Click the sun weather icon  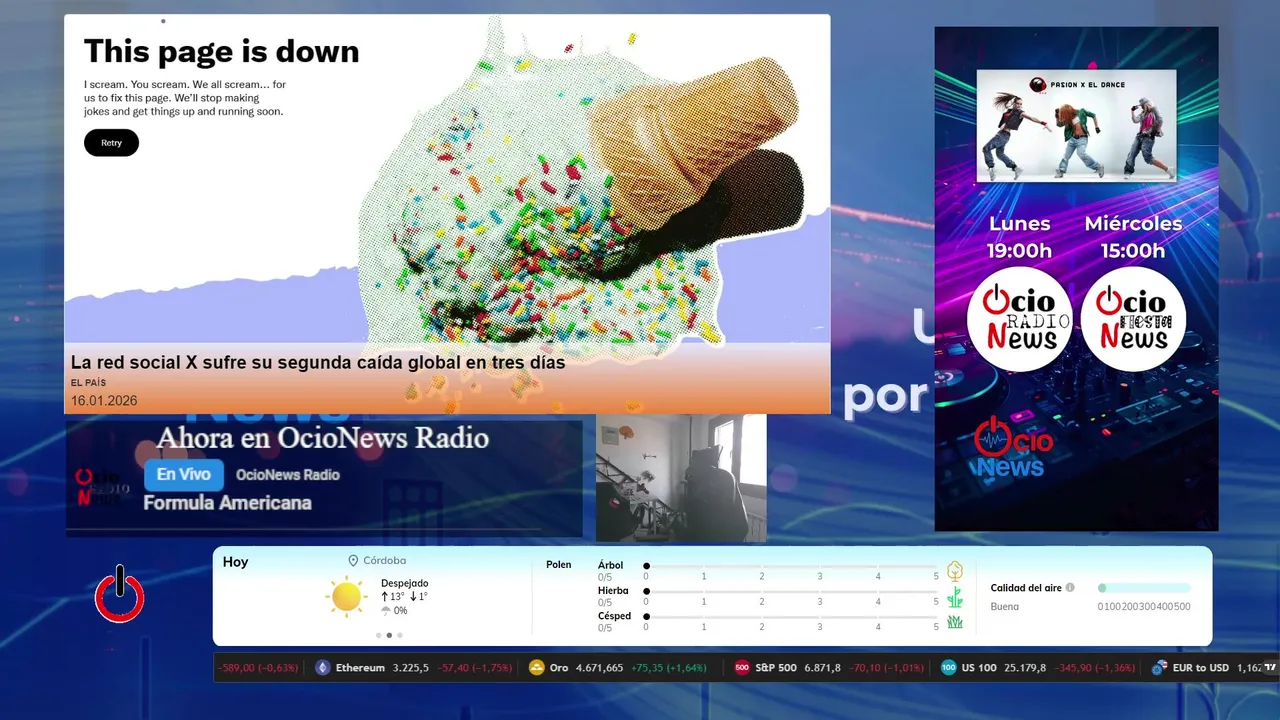click(x=346, y=597)
